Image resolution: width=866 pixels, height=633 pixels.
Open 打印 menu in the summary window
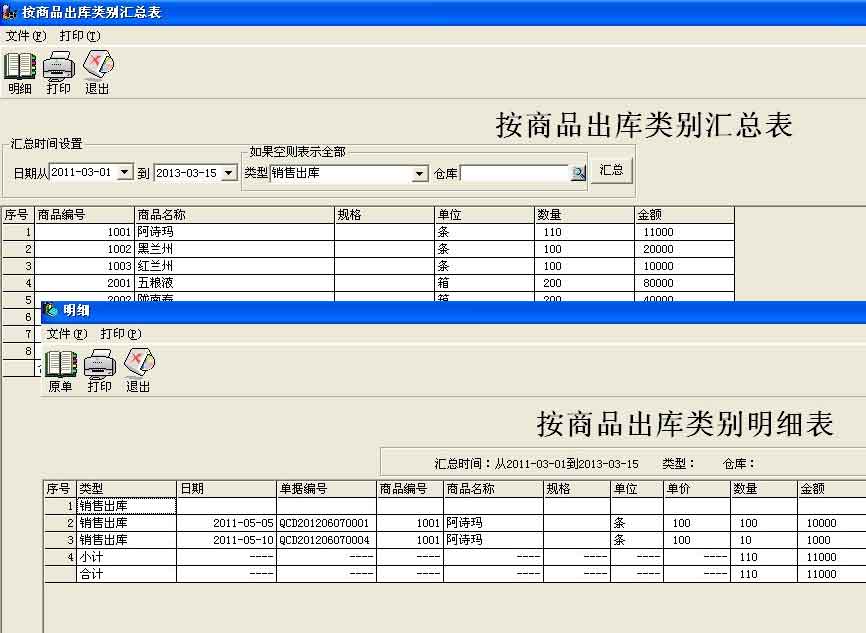pos(79,36)
